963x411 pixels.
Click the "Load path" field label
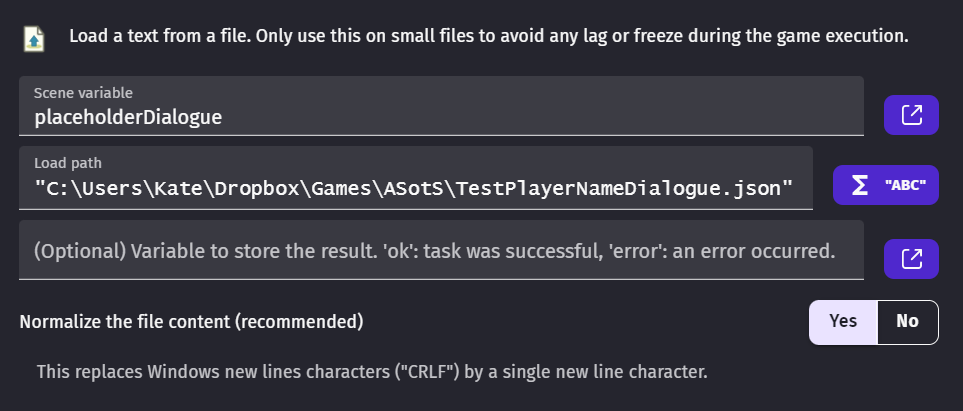(x=68, y=163)
